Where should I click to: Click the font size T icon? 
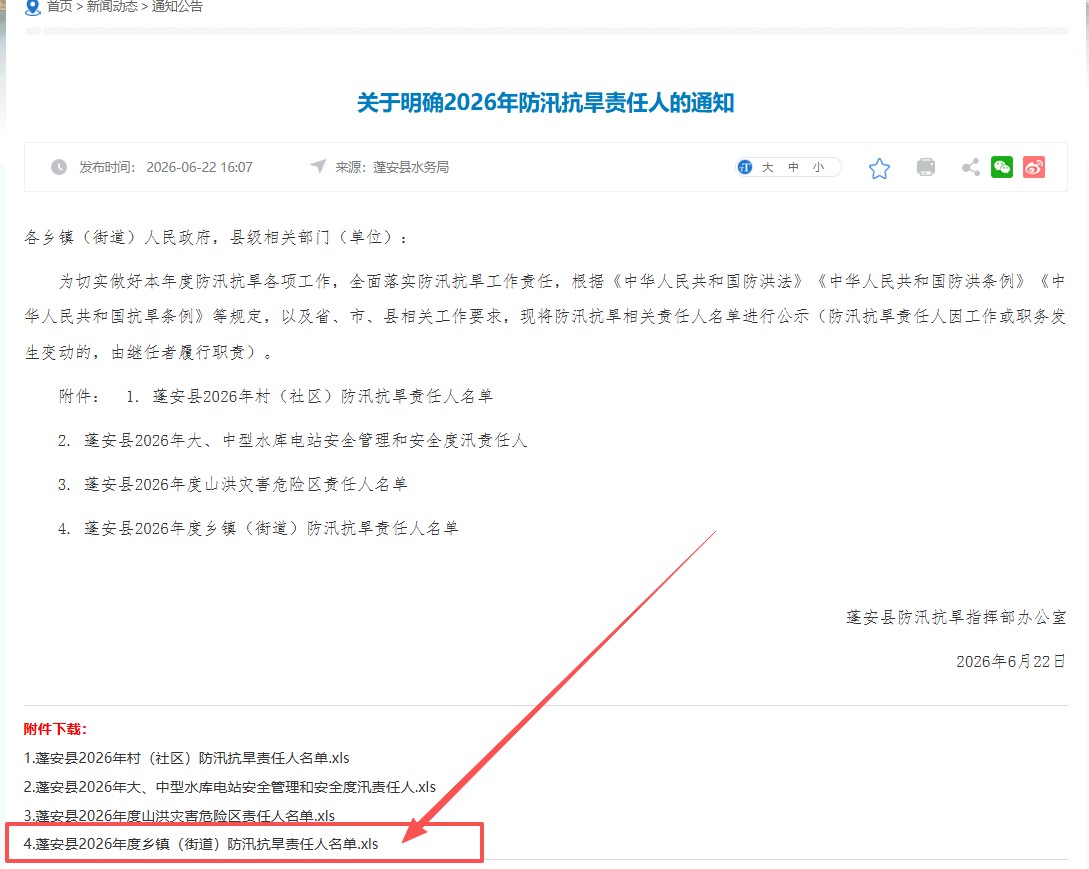pos(745,167)
